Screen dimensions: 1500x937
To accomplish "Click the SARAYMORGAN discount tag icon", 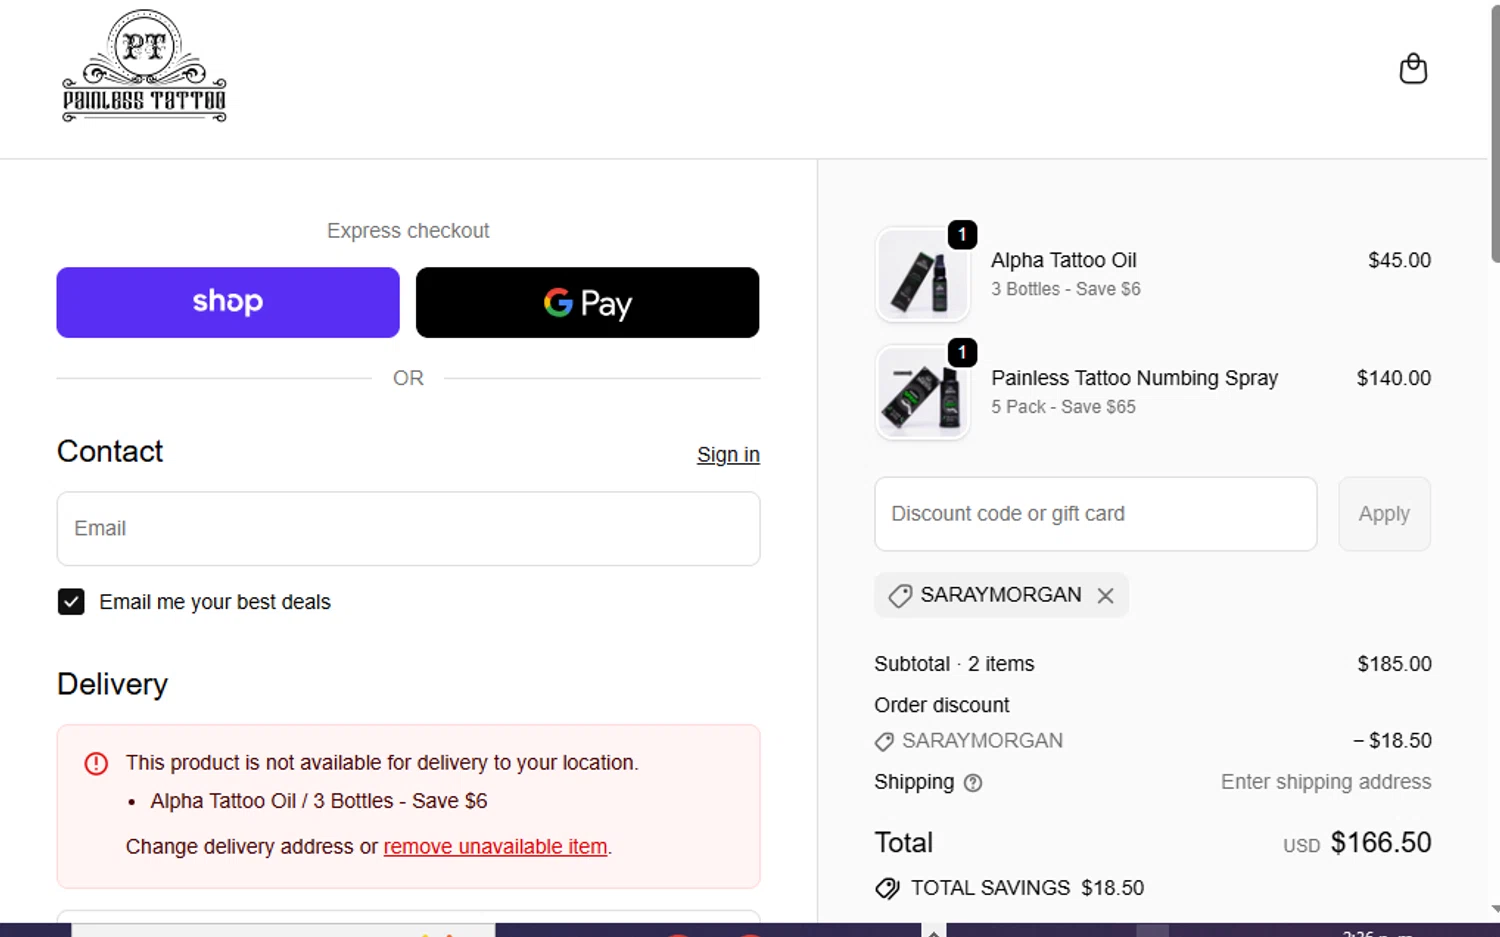I will tap(900, 596).
